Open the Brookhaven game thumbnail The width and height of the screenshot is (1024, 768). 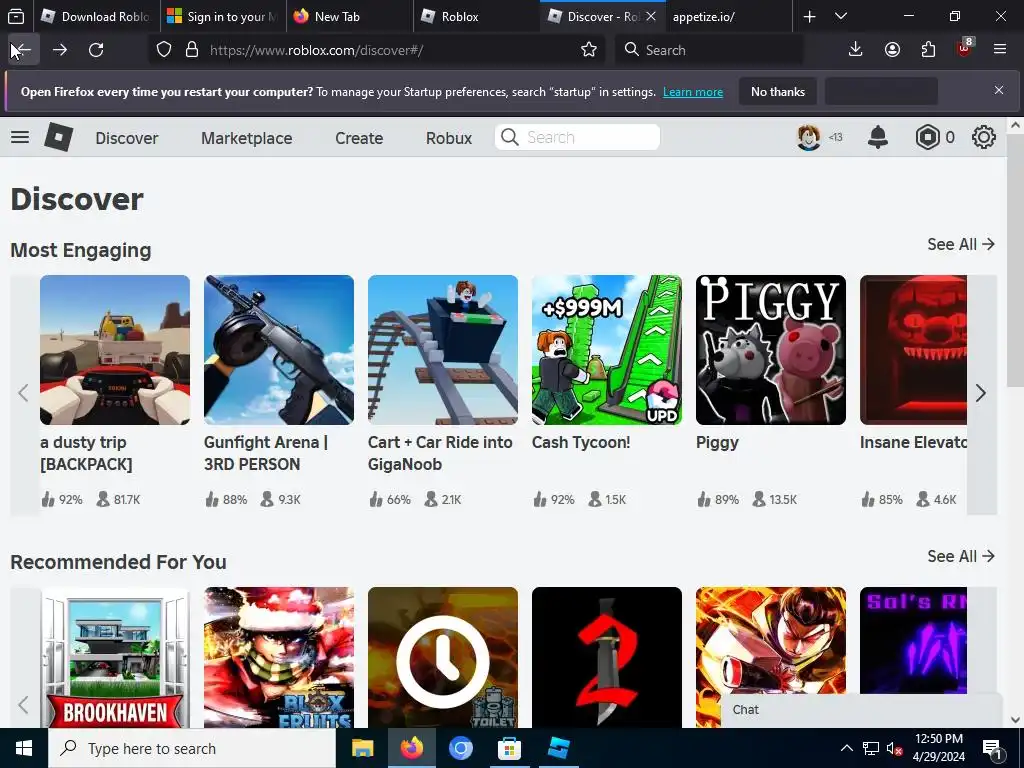point(115,658)
